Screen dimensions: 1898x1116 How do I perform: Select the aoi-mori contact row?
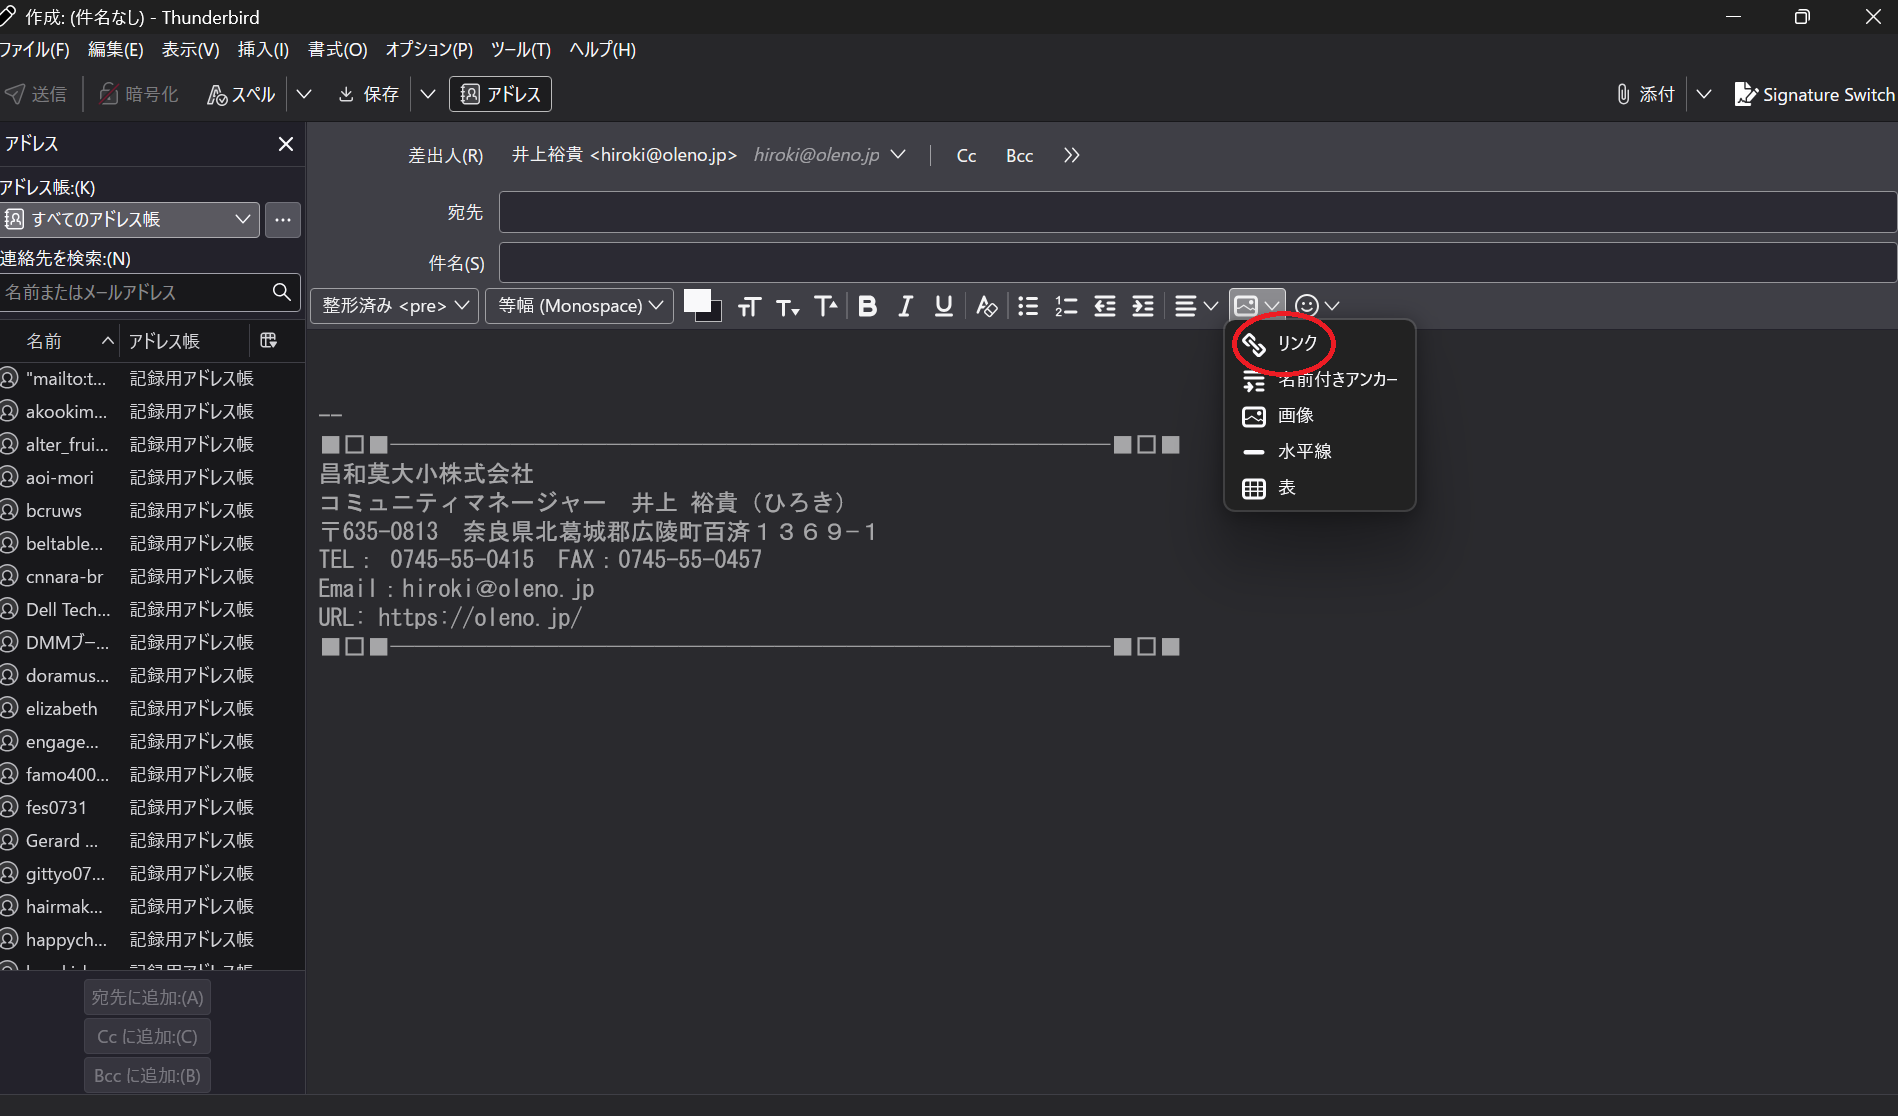point(152,478)
